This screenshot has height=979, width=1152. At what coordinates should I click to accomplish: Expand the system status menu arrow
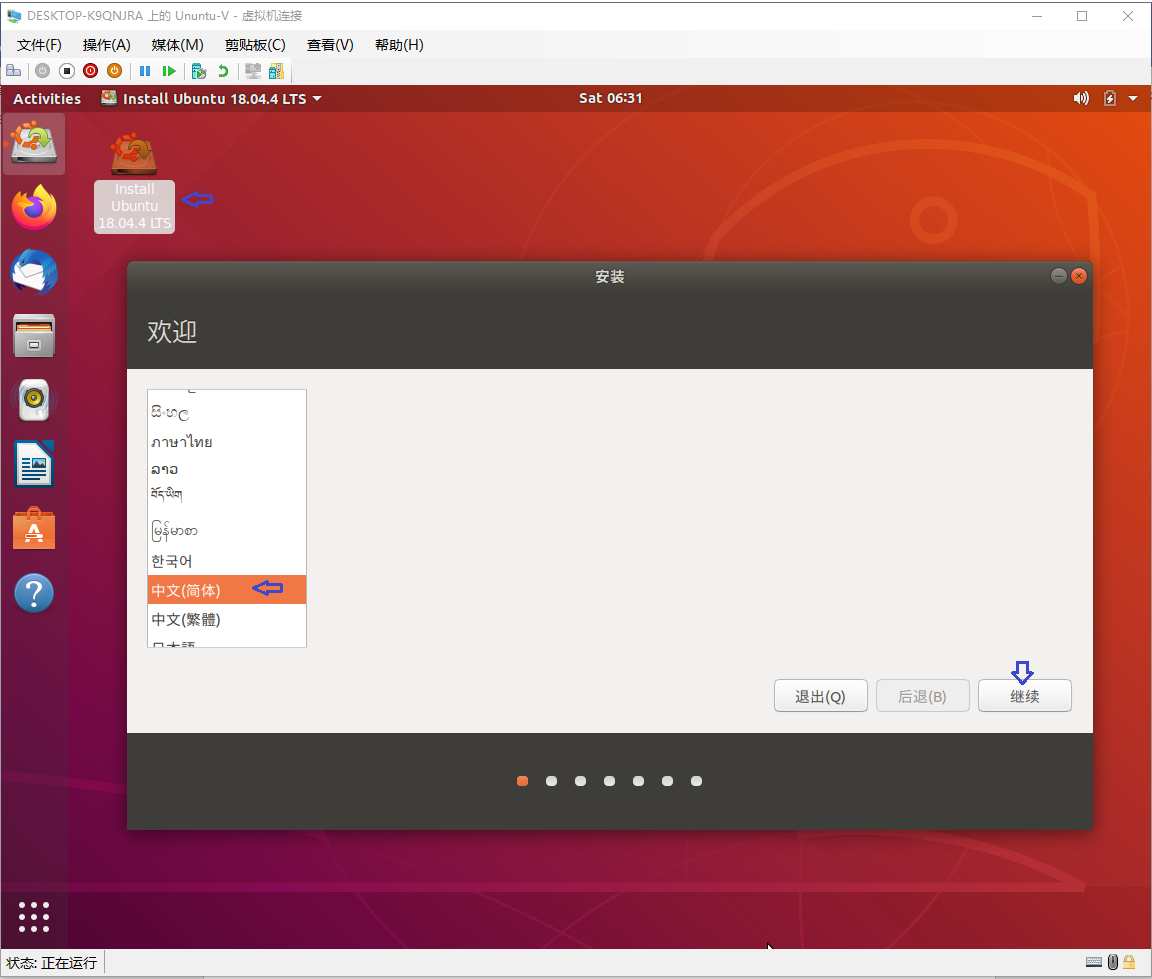pyautogui.click(x=1133, y=98)
